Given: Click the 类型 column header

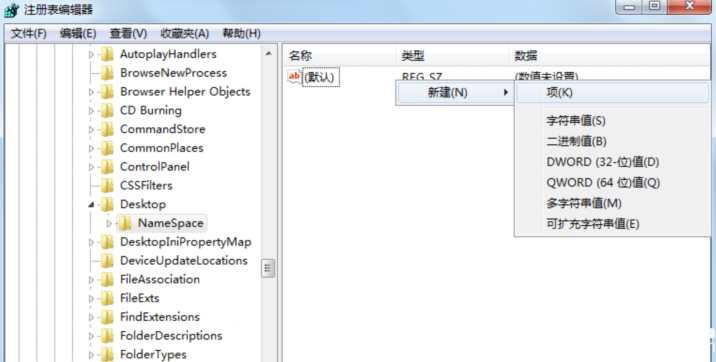Looking at the screenshot, I should 452,56.
